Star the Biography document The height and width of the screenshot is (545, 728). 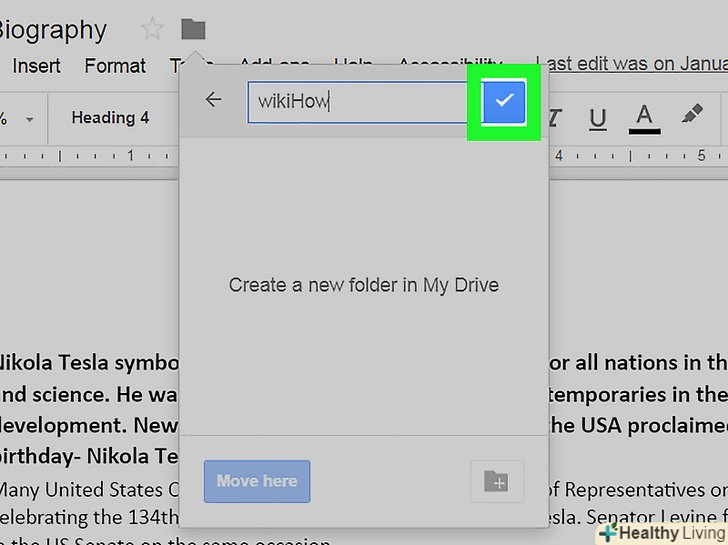[x=152, y=29]
